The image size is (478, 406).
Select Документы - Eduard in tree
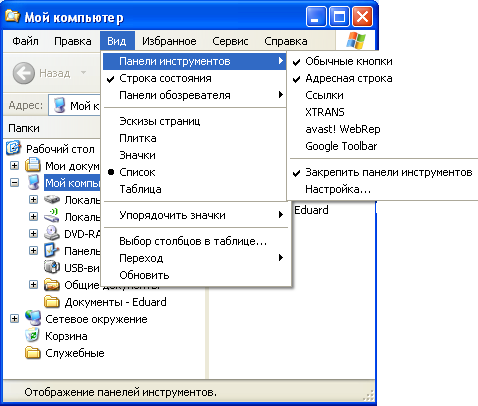coord(115,302)
